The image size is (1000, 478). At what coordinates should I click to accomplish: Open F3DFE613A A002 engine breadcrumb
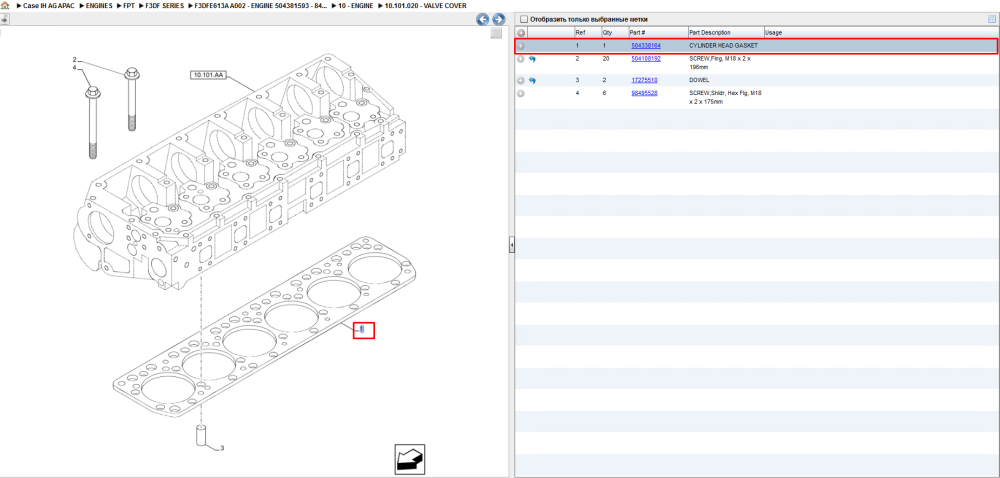coord(261,5)
